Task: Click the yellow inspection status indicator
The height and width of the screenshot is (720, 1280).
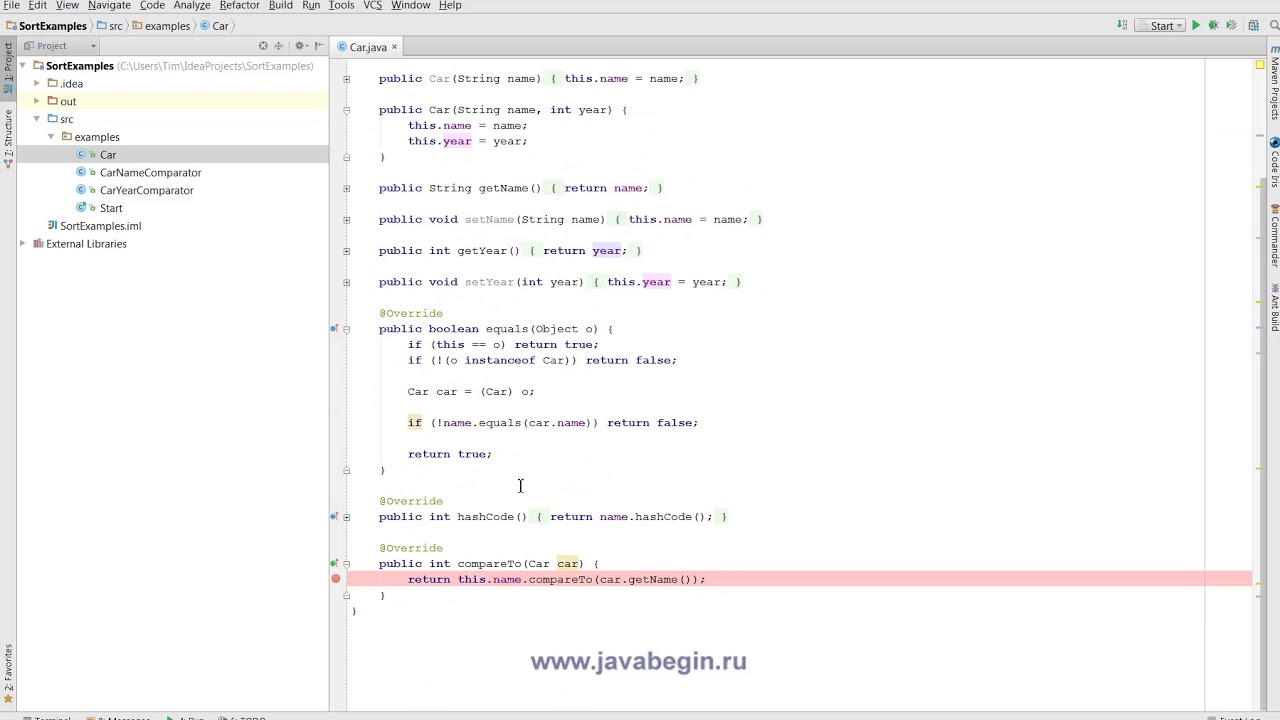Action: click(x=1259, y=65)
